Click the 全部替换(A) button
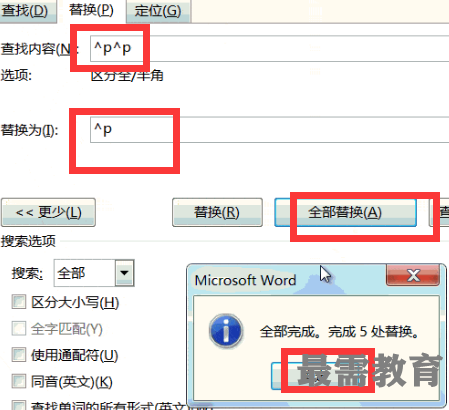The width and height of the screenshot is (449, 410). click(345, 212)
